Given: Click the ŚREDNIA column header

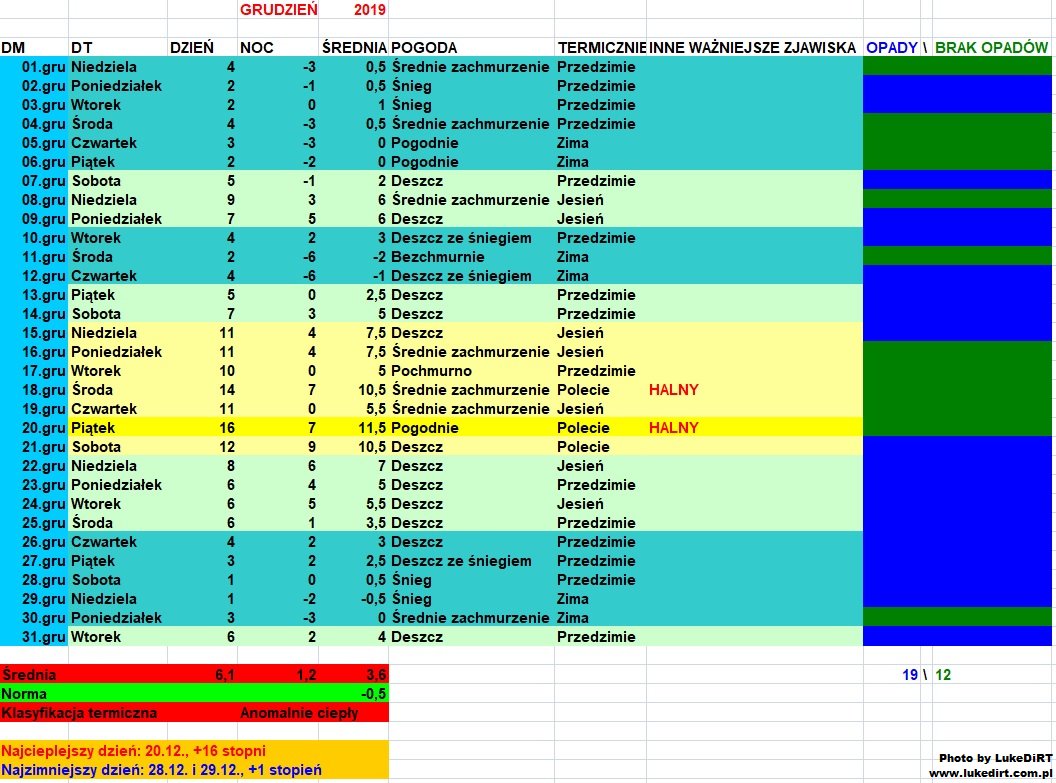Looking at the screenshot, I should pyautogui.click(x=353, y=48).
